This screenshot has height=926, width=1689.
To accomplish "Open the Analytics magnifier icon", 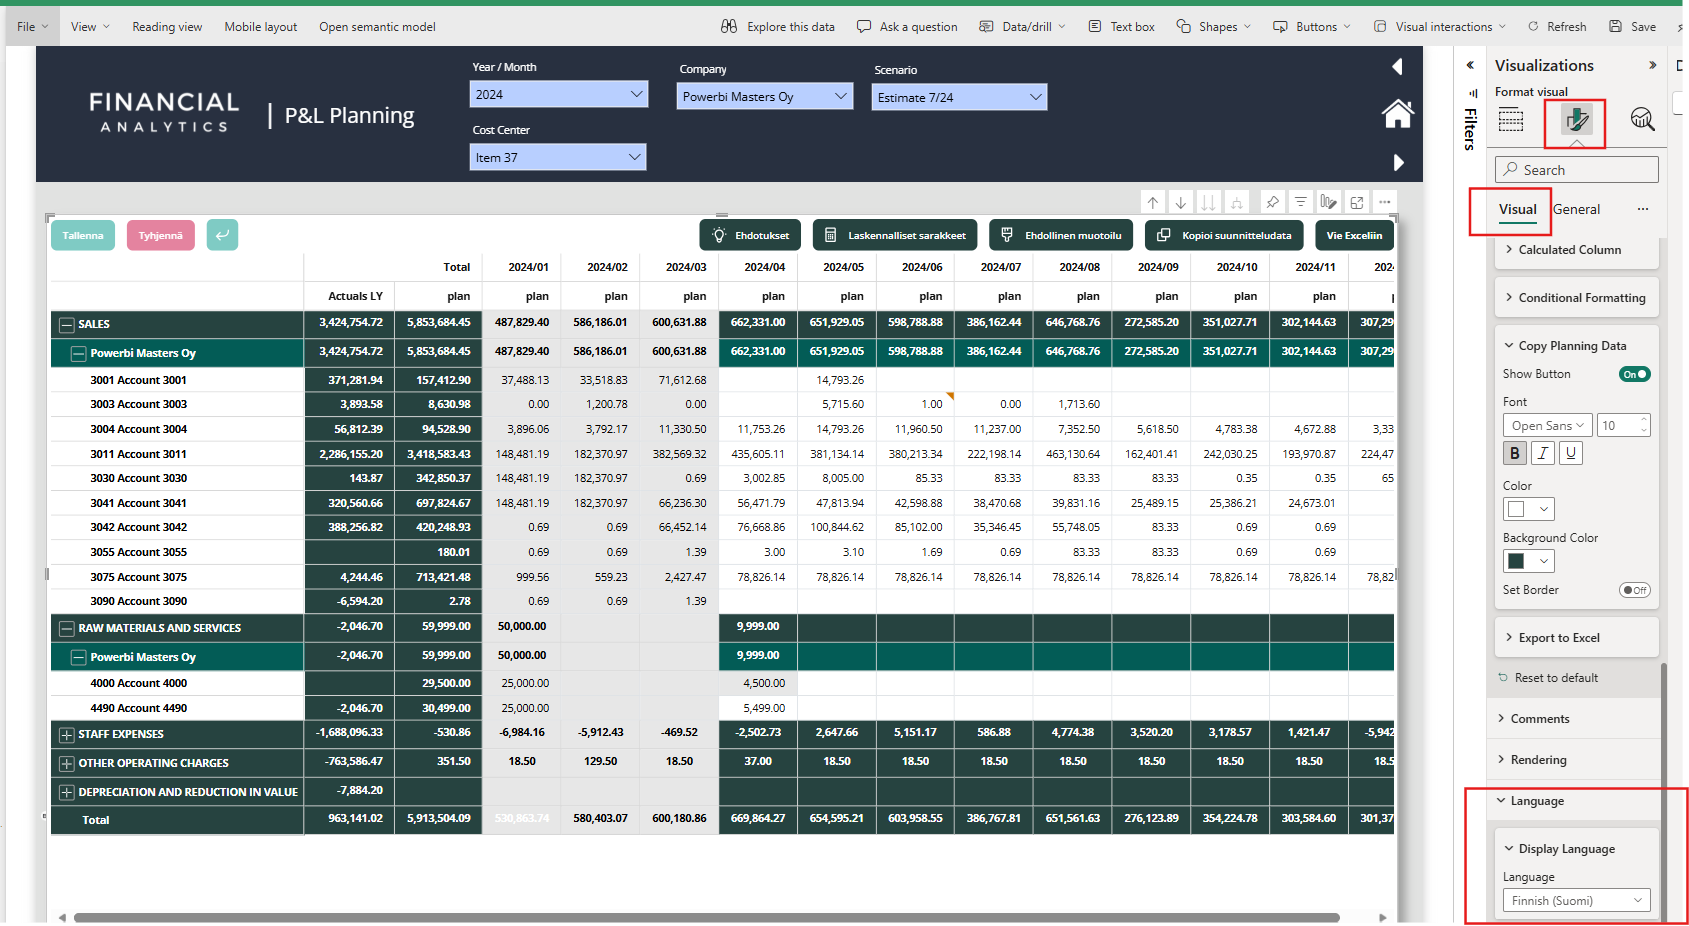I will tap(1642, 120).
